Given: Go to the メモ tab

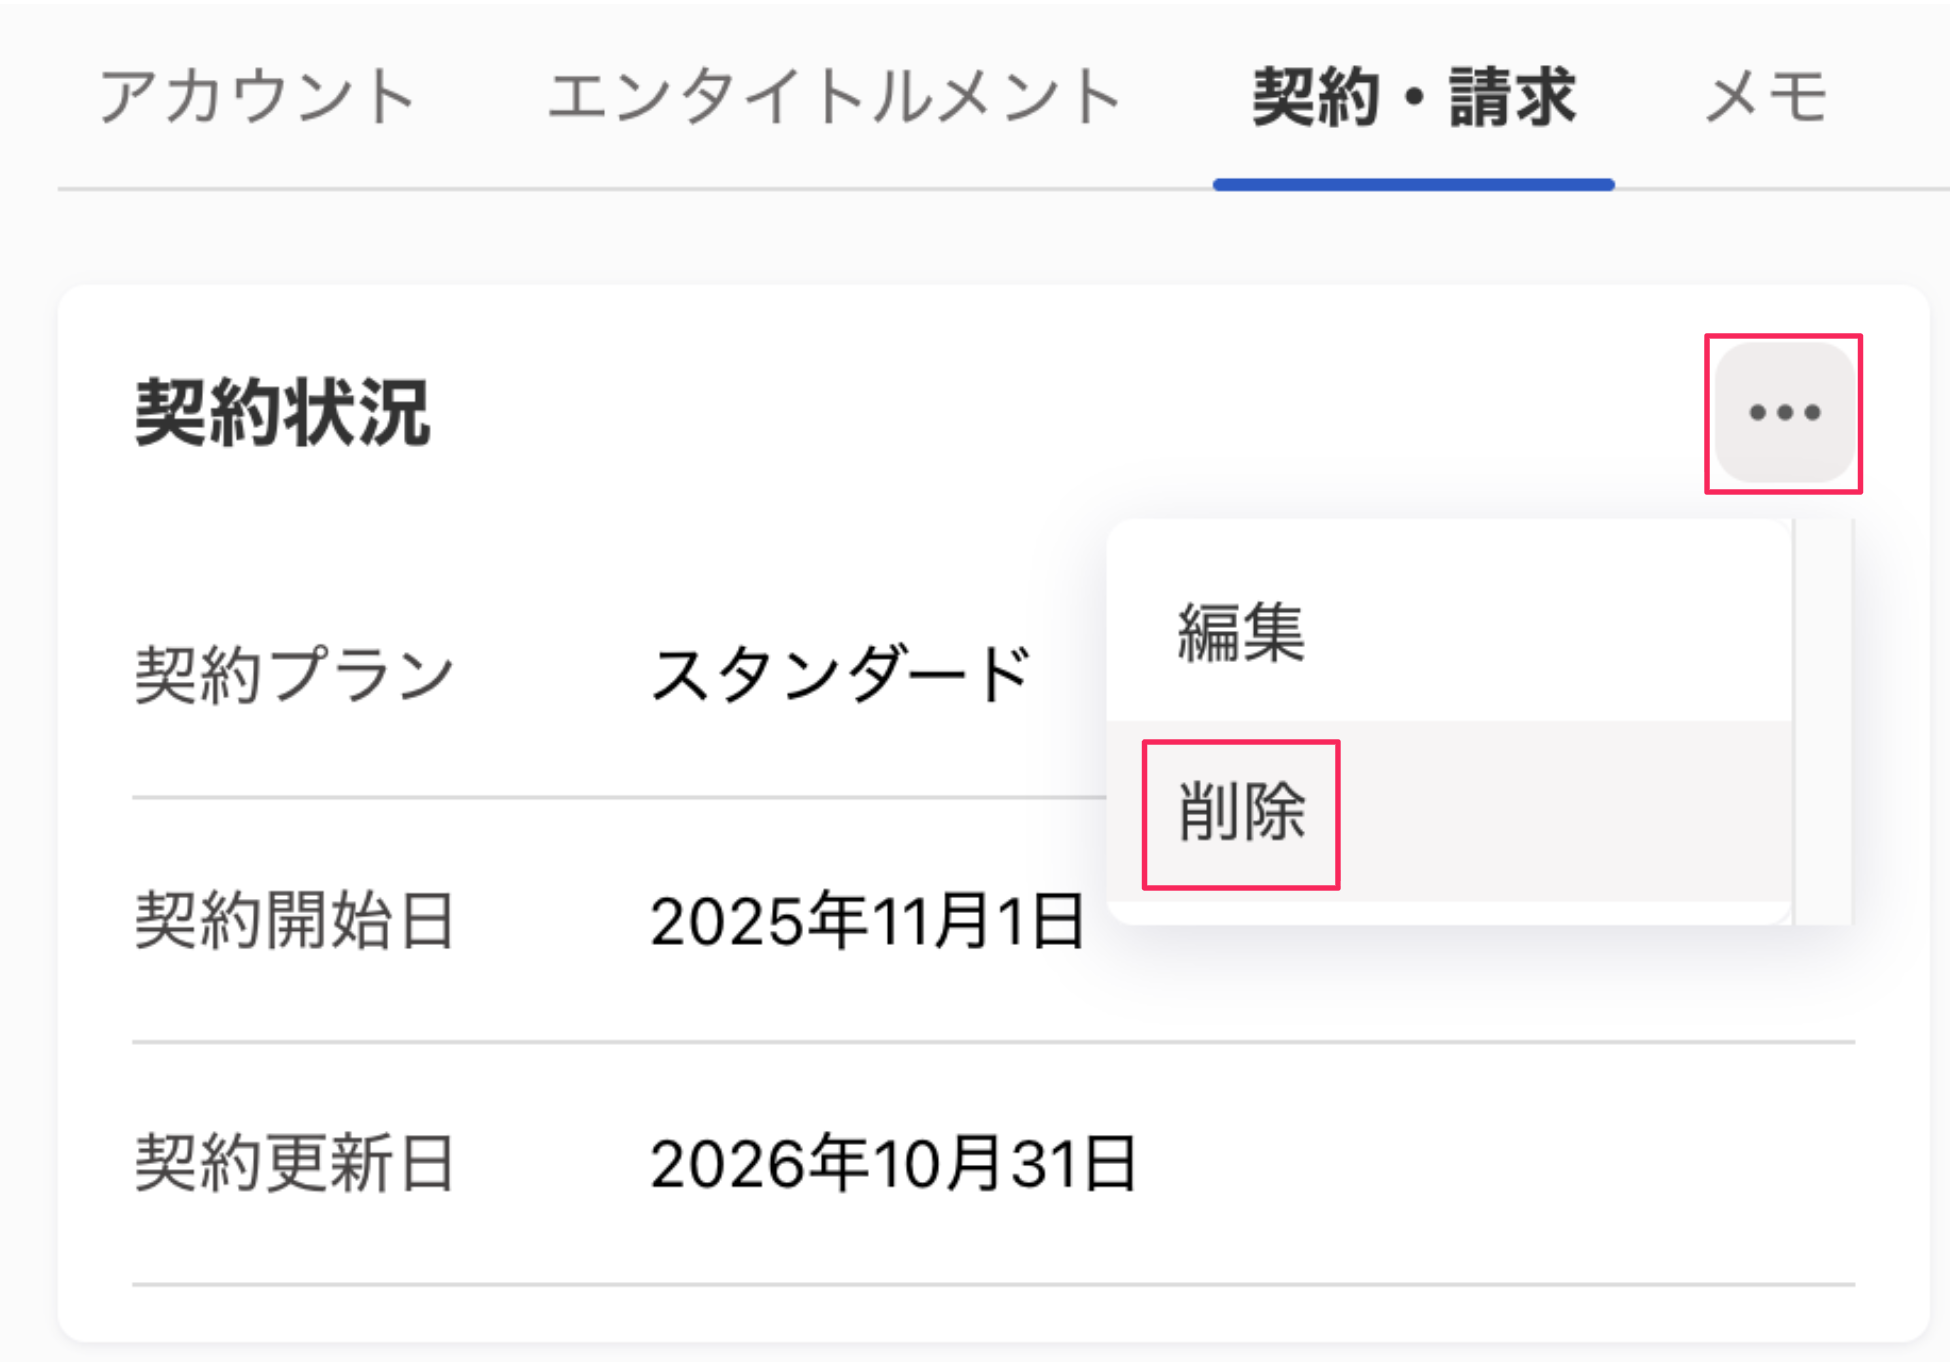Looking at the screenshot, I should (x=1766, y=97).
